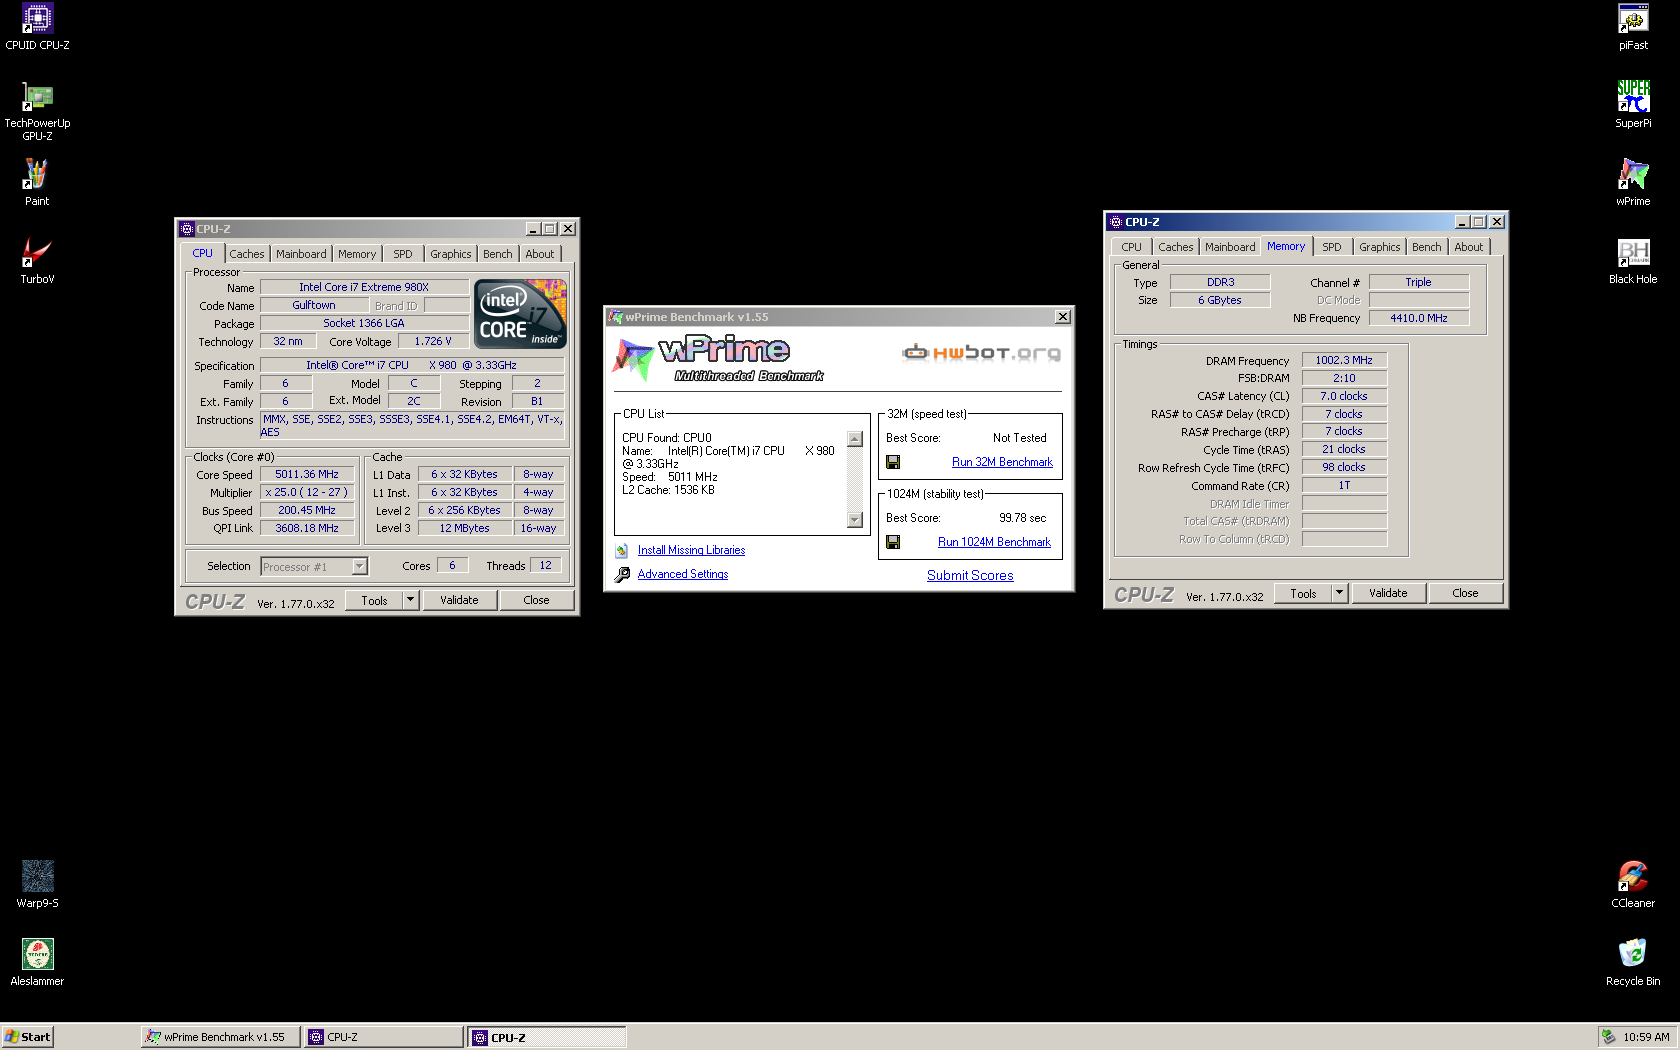Click Close button in right CPU-Z window
This screenshot has width=1680, height=1050.
(x=1465, y=593)
